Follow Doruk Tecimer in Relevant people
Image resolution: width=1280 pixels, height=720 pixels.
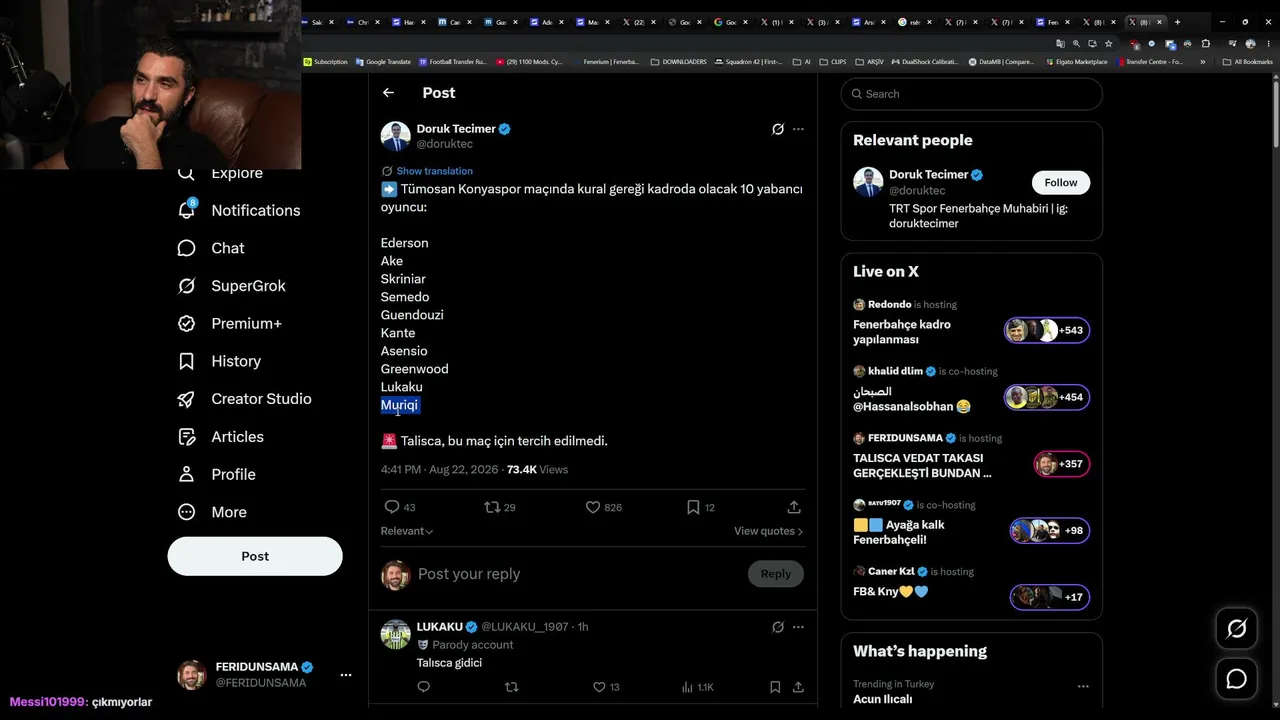point(1061,183)
